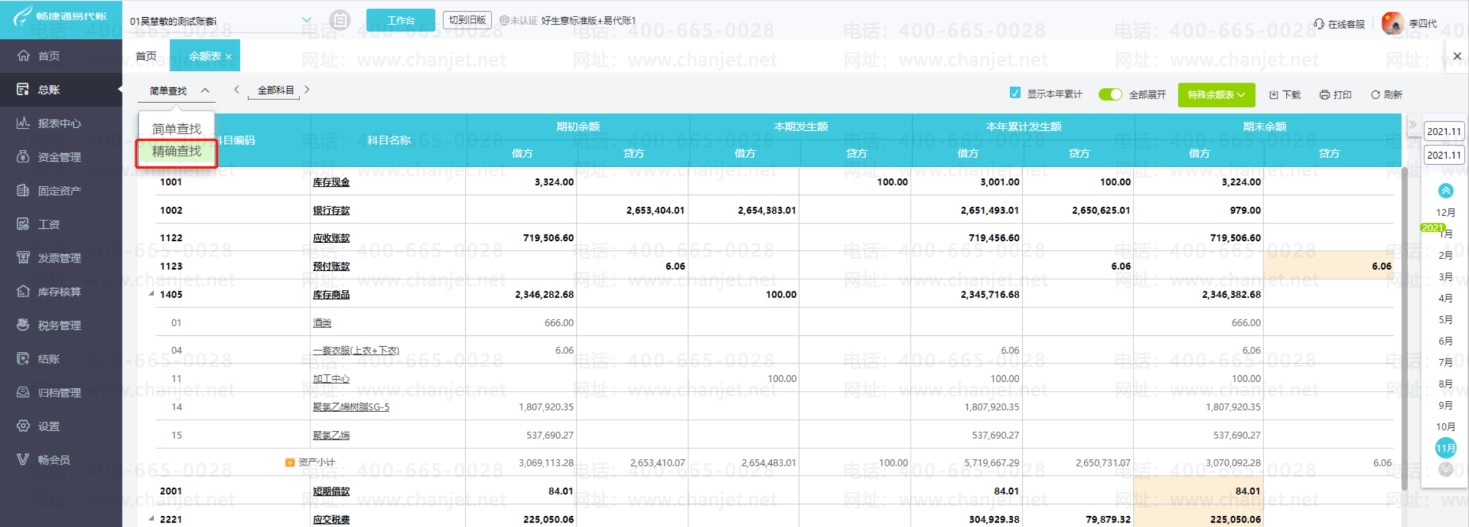Click the 李四代 user avatar
Viewport: 1469px width, 527px height.
[x=1392, y=22]
